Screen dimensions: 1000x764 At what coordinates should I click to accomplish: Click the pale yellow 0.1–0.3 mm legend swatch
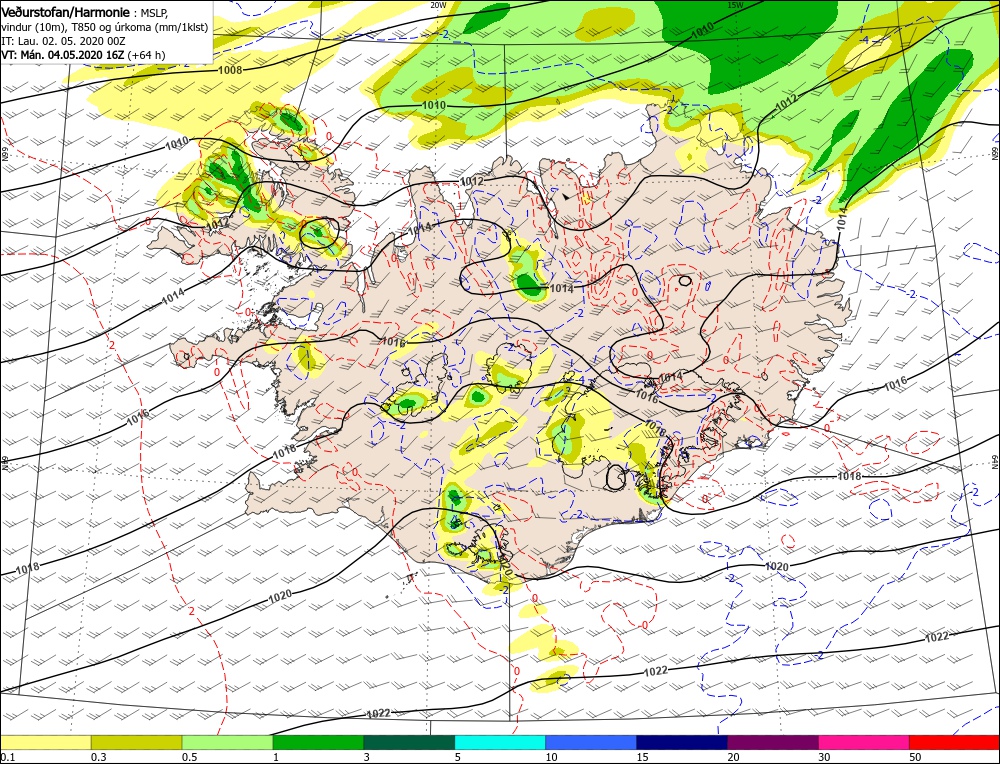[x=45, y=742]
